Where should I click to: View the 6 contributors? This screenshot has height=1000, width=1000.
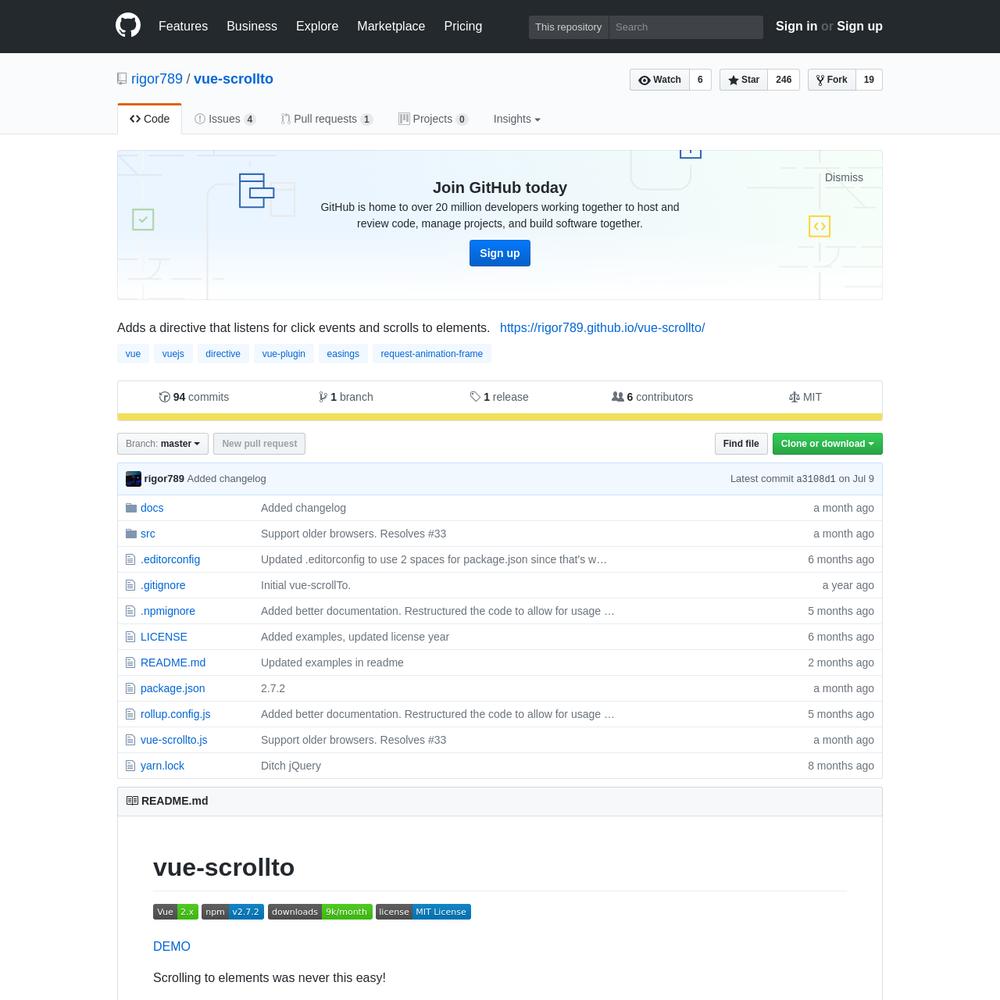tap(652, 397)
